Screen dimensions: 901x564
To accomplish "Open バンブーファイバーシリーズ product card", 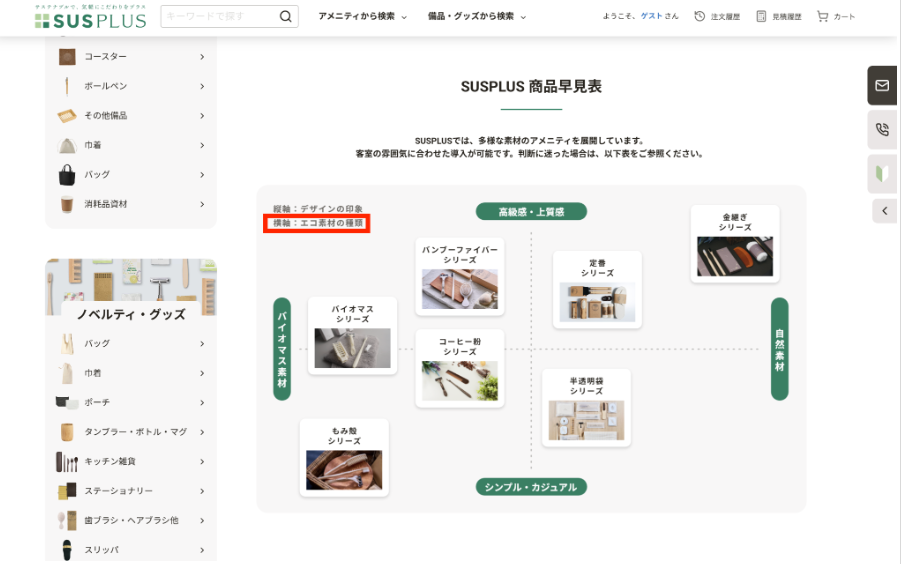I will pos(460,277).
